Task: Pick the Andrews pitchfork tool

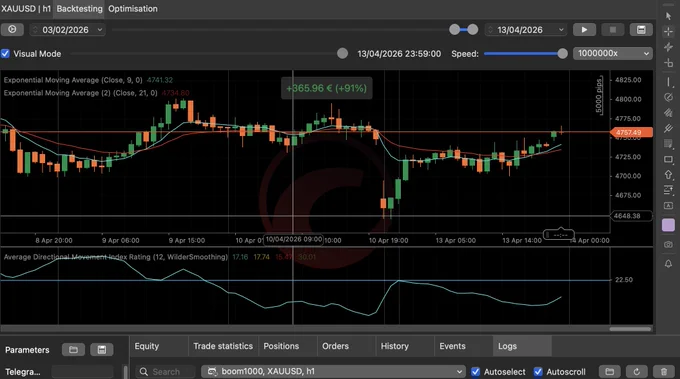Action: coord(668,128)
